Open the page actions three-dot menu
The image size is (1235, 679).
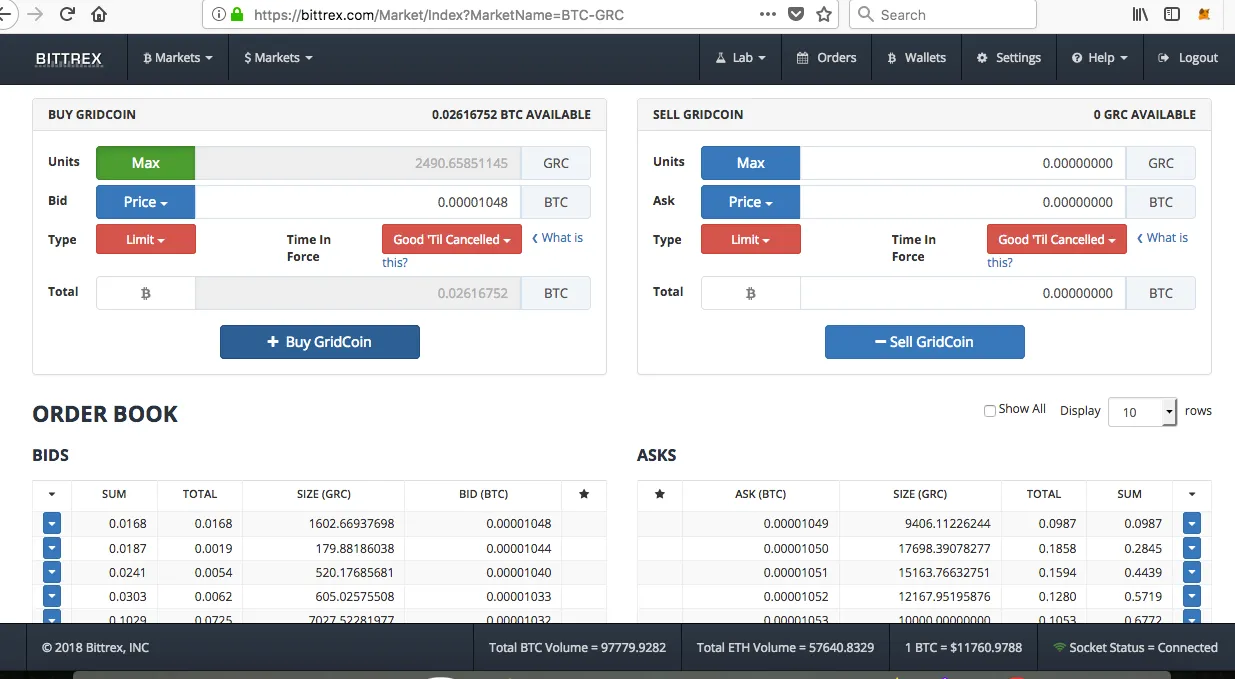click(x=768, y=14)
